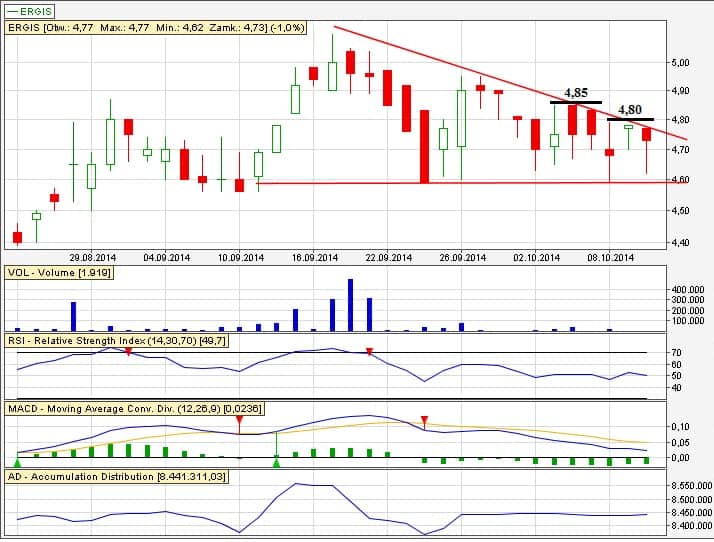Click the 4,85 annotation text
Screen dimensions: 714x542
point(575,92)
